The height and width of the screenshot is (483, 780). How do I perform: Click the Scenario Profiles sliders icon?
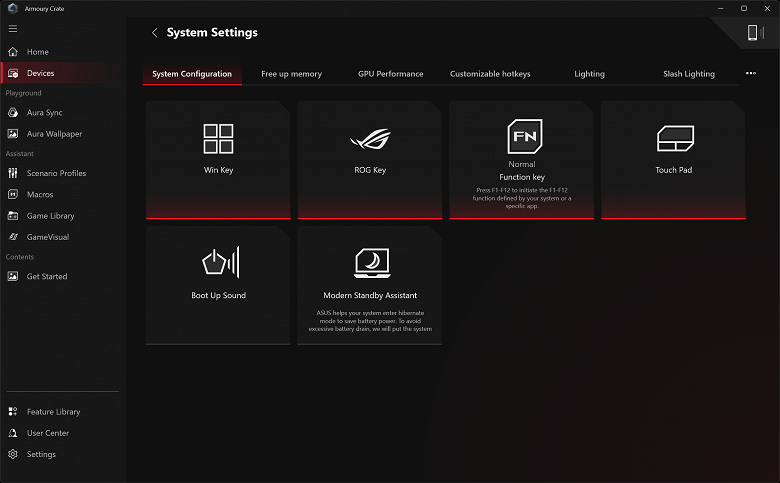(x=13, y=173)
